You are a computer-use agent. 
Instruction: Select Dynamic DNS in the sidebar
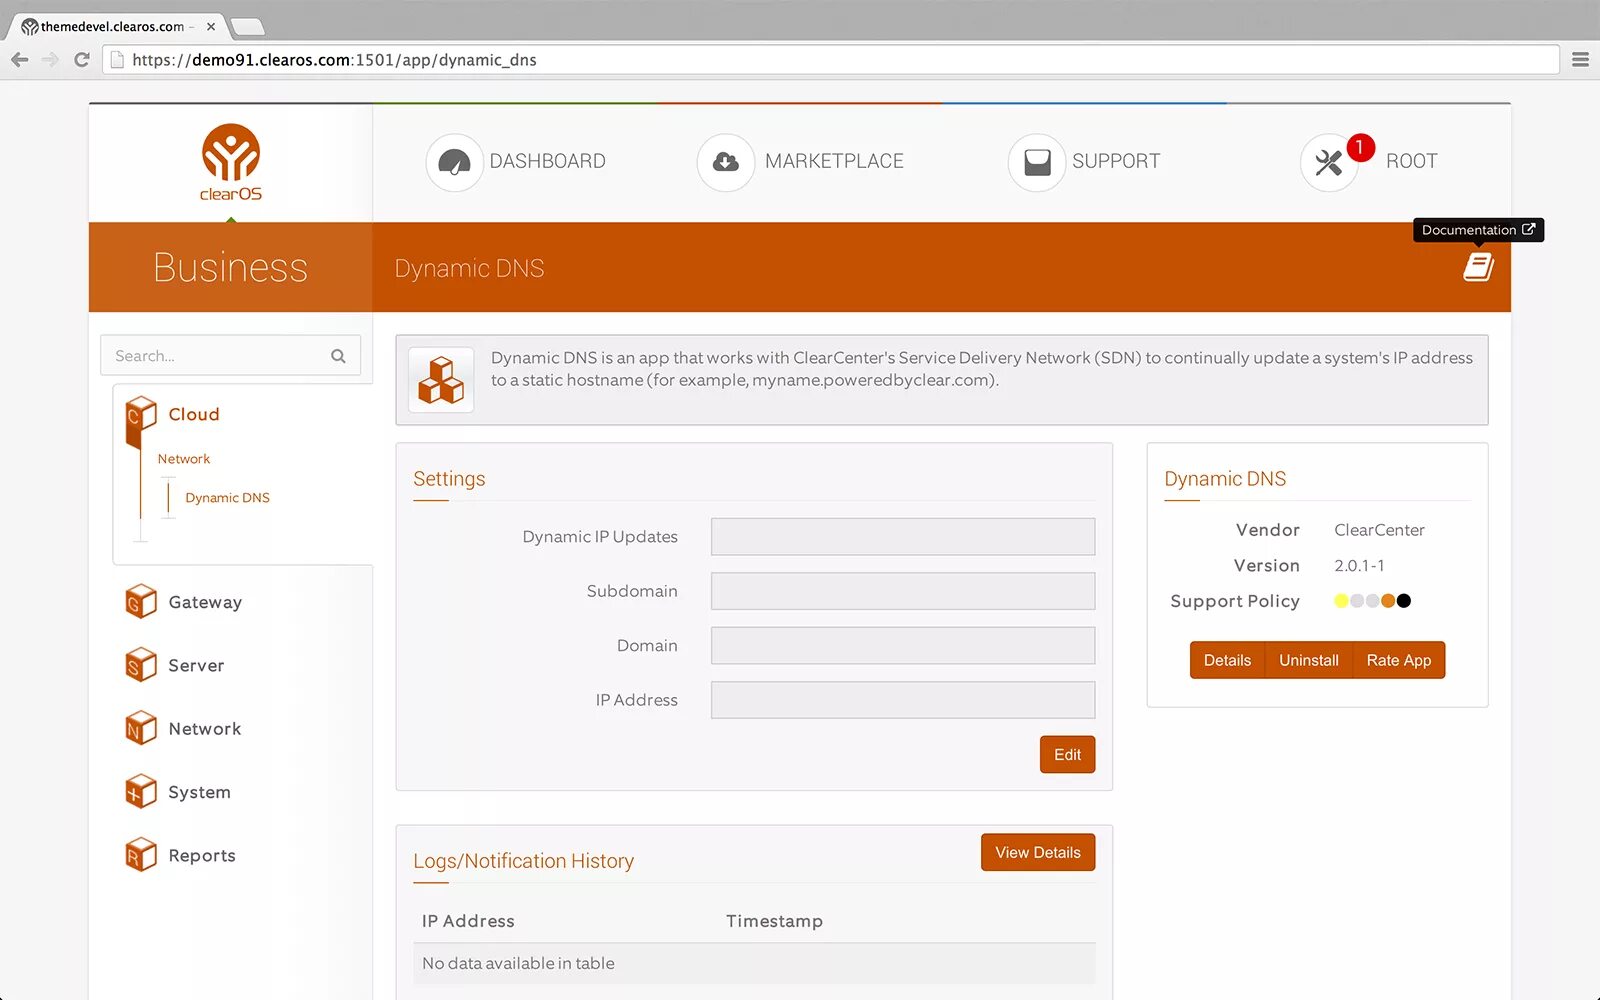coord(227,498)
